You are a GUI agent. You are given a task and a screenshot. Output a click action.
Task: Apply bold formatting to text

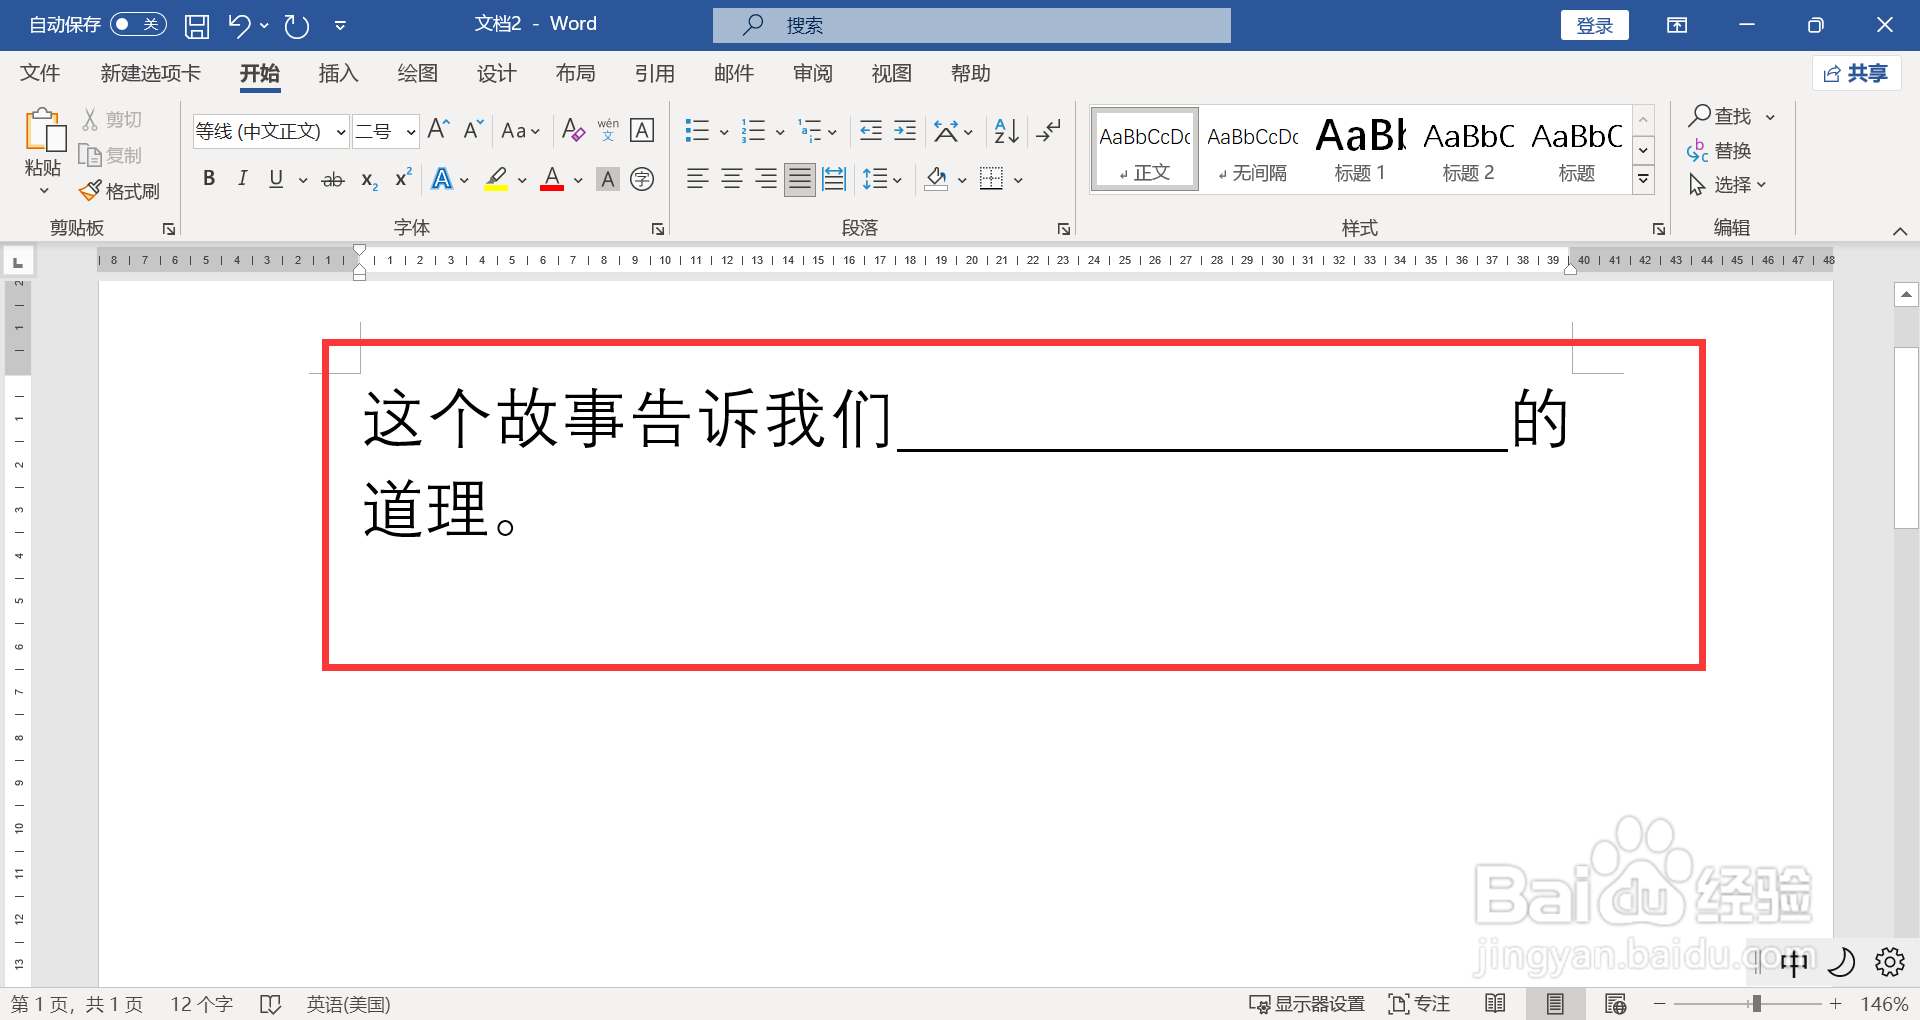tap(209, 179)
